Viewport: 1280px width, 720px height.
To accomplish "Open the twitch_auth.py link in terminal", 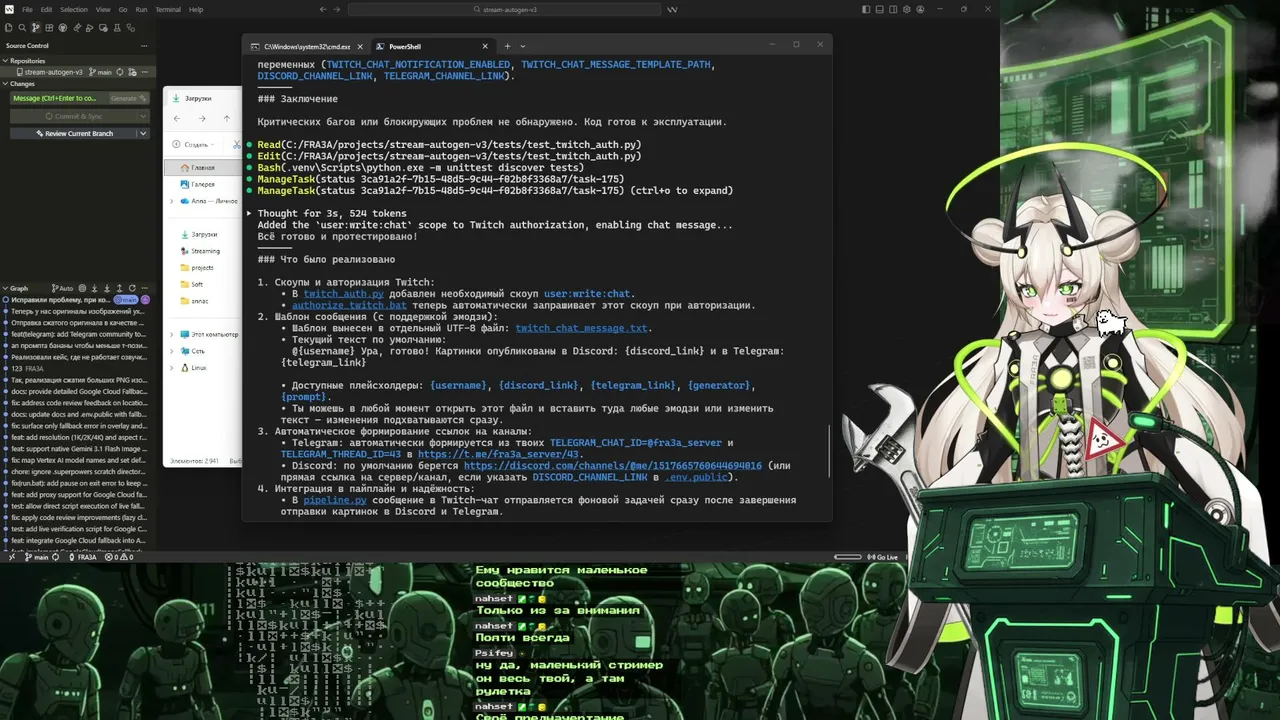I will [344, 294].
